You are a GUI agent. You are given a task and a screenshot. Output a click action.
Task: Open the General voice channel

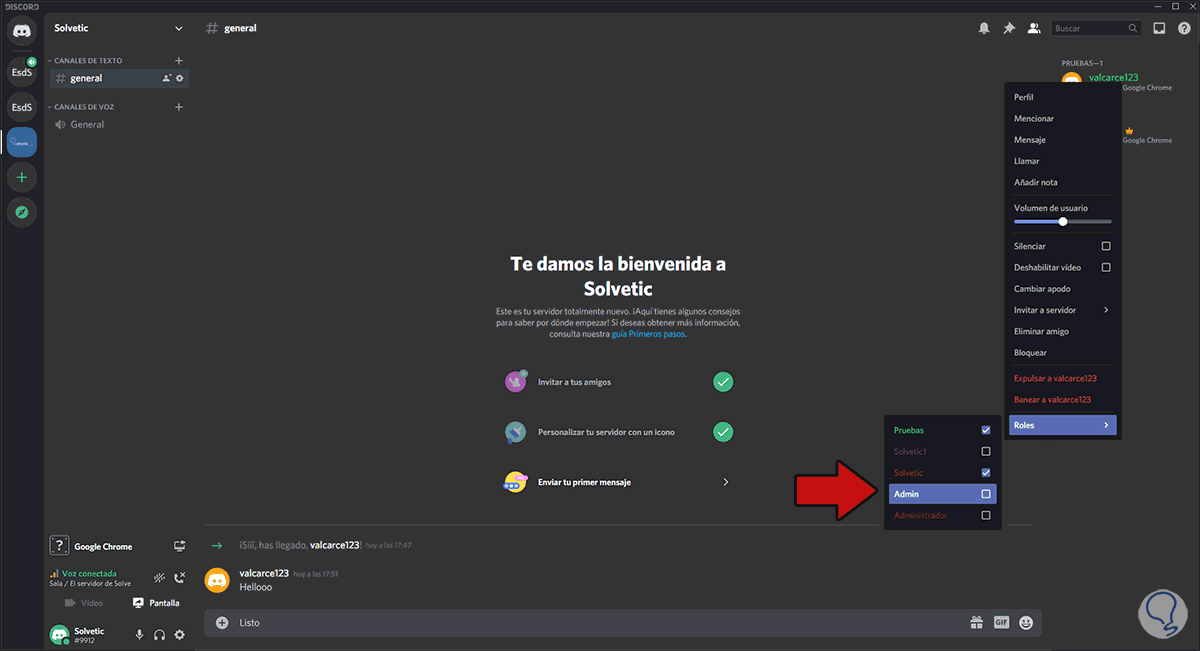(x=119, y=124)
